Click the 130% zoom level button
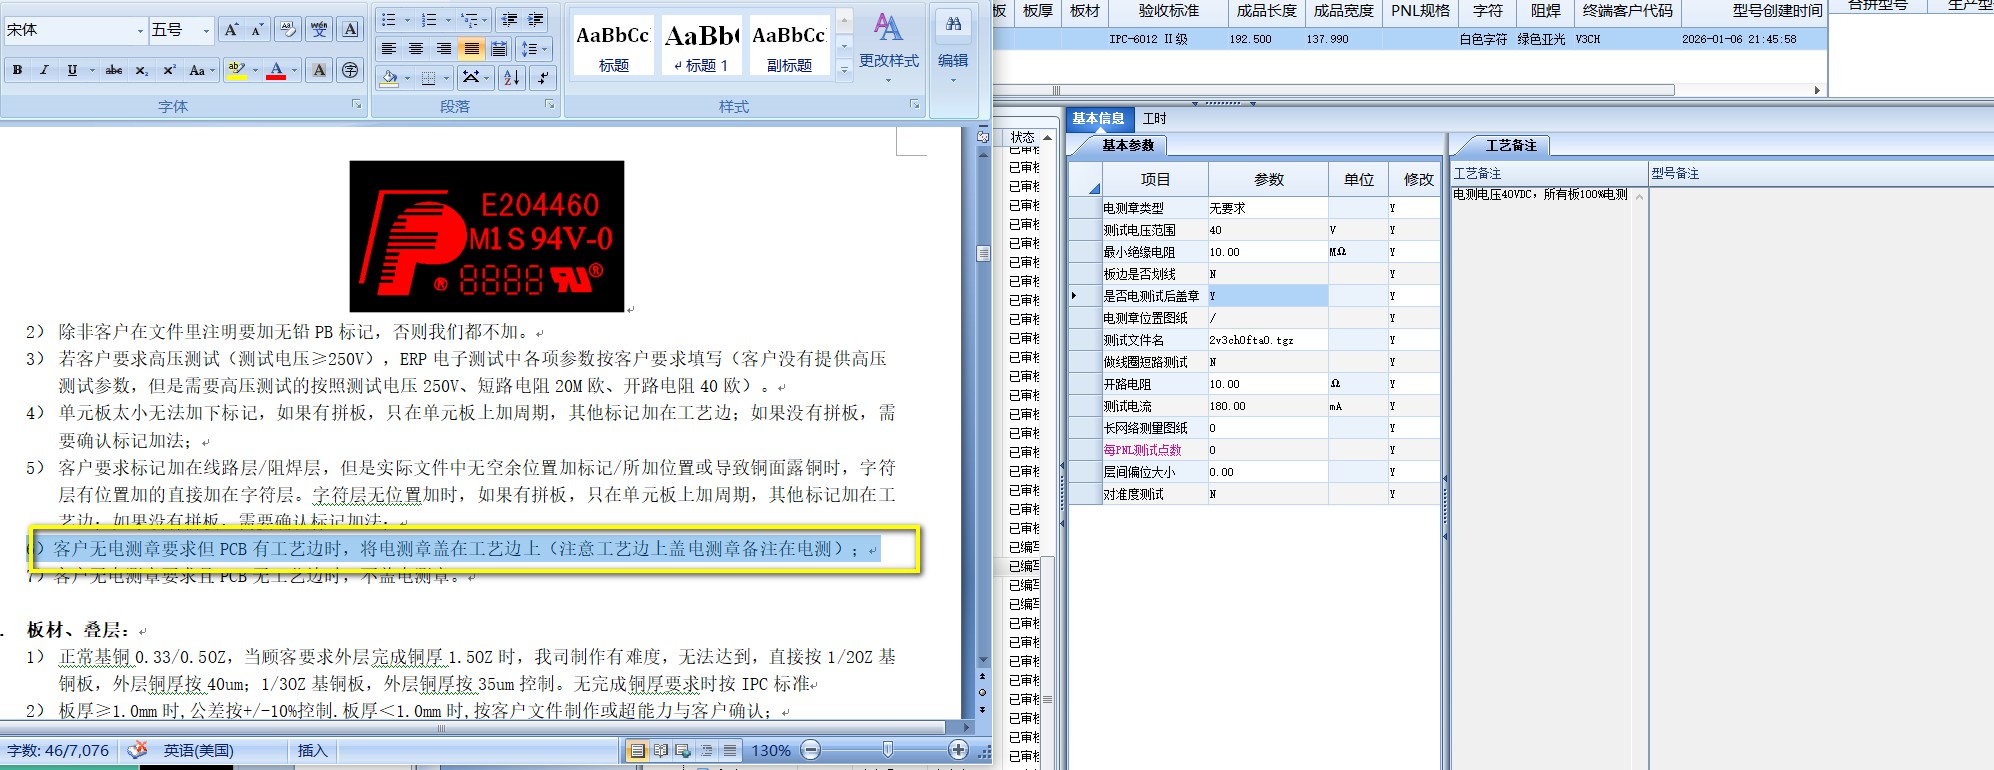Screen dimensions: 1994x770 (x=771, y=750)
